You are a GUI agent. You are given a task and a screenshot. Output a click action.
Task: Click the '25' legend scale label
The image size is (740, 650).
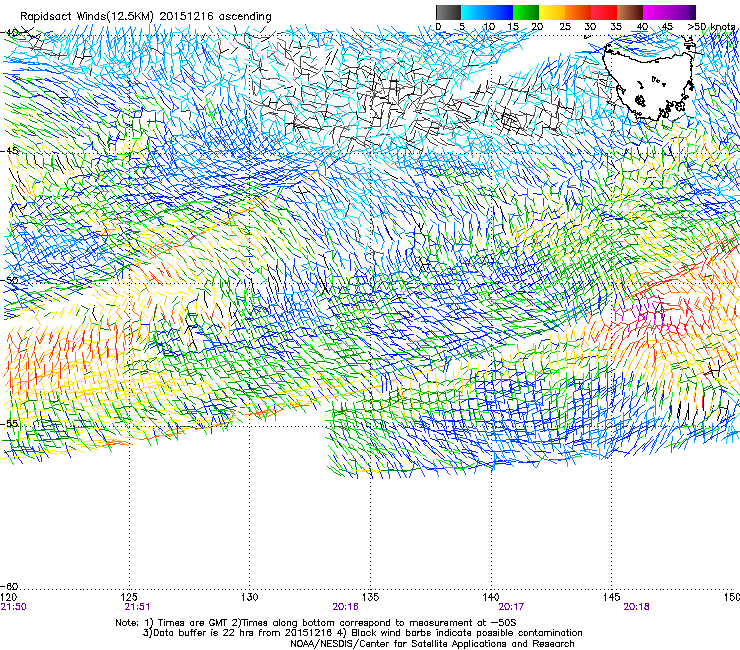pos(565,27)
